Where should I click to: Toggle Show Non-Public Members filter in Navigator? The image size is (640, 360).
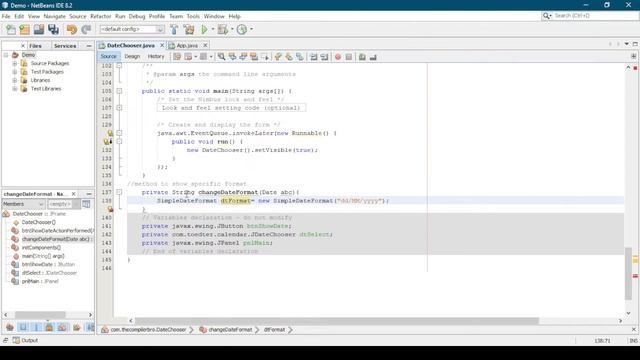(x=49, y=327)
